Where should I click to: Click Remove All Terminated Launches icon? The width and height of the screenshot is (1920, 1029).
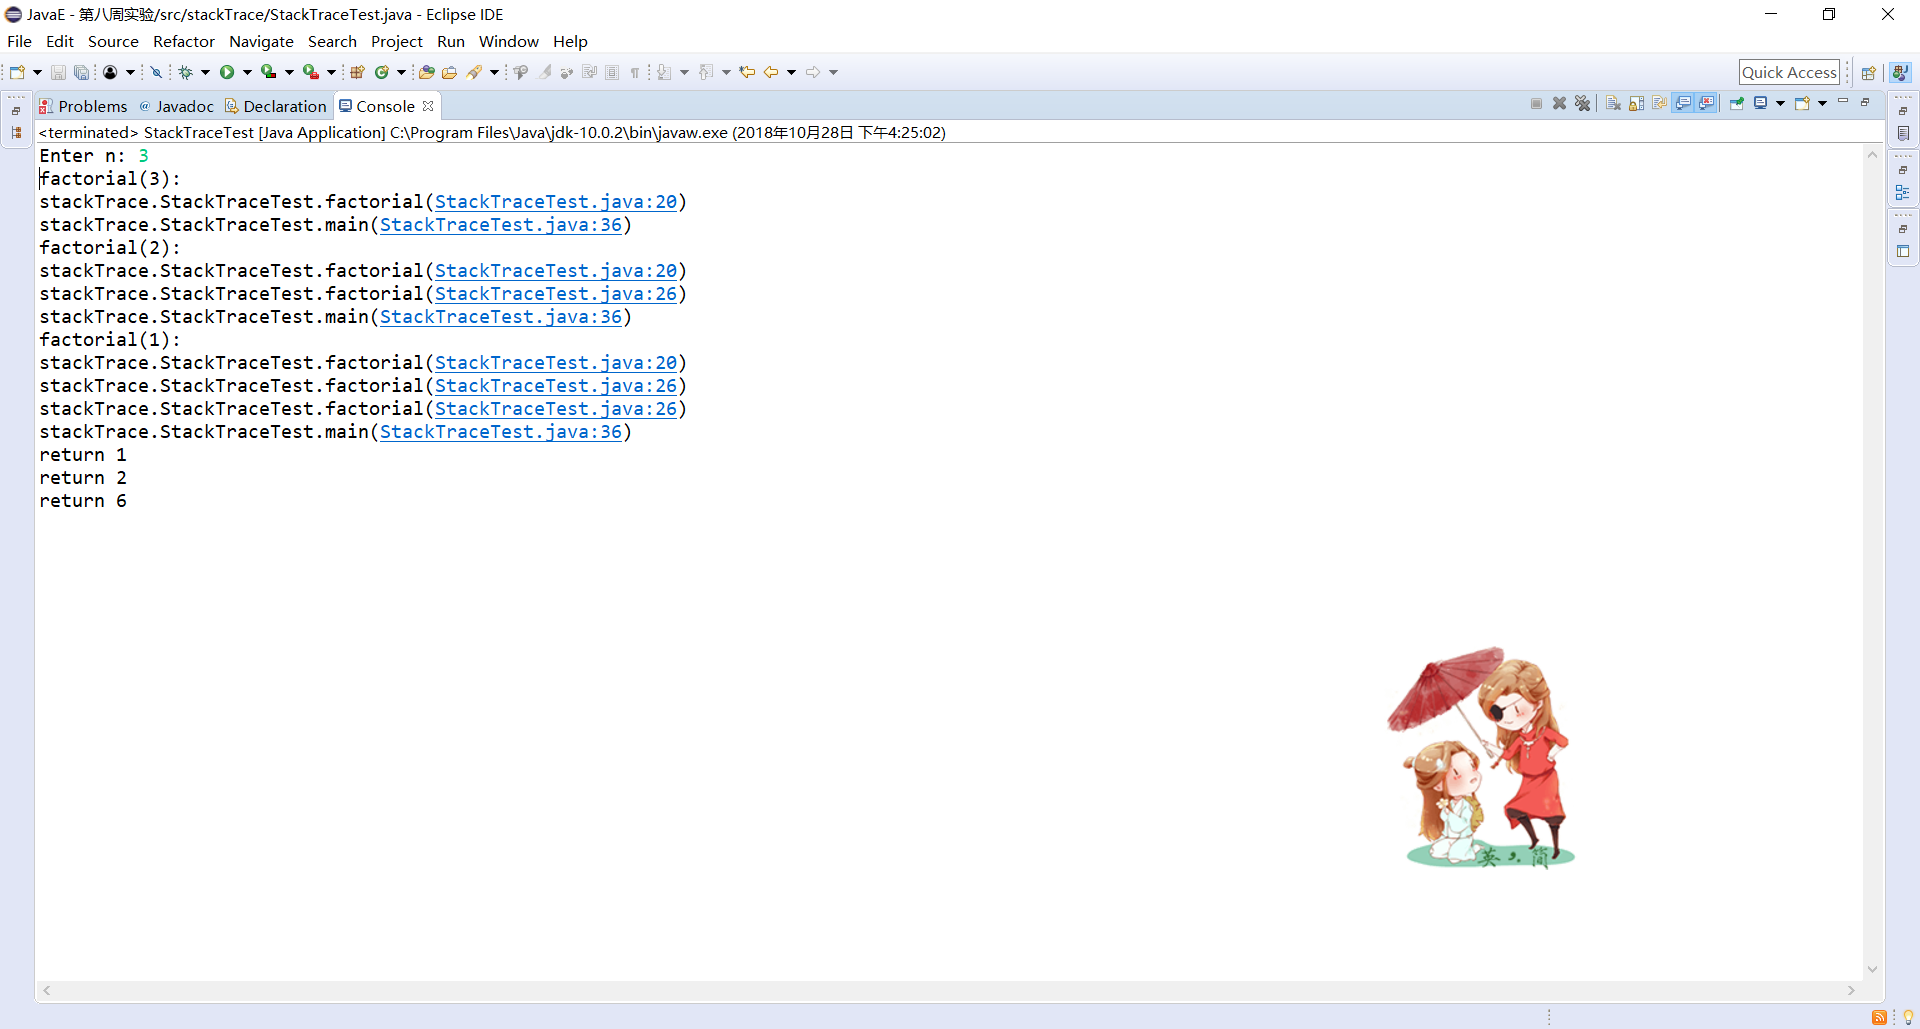1582,103
